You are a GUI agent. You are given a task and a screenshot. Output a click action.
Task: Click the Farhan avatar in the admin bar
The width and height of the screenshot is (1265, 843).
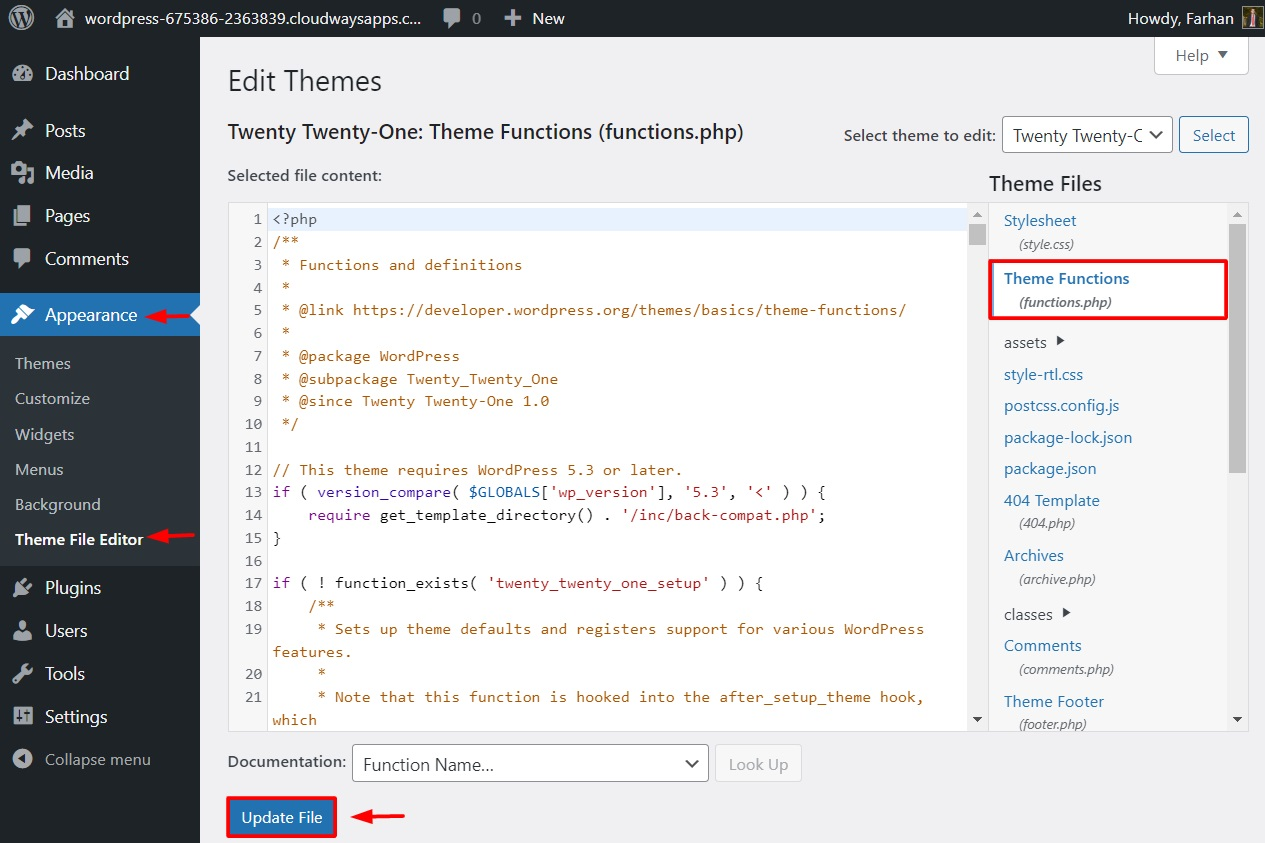click(1251, 17)
